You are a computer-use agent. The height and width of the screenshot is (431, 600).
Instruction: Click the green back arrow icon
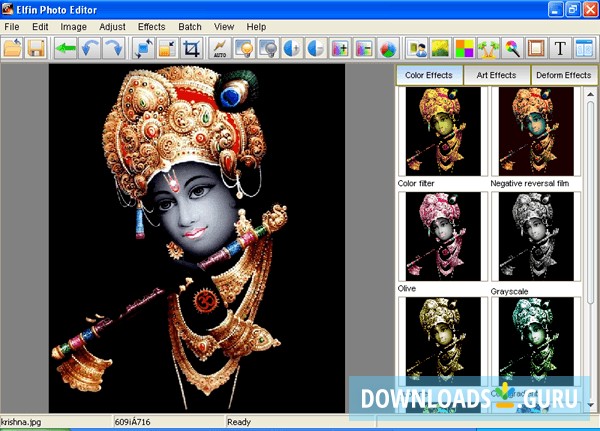(x=66, y=48)
